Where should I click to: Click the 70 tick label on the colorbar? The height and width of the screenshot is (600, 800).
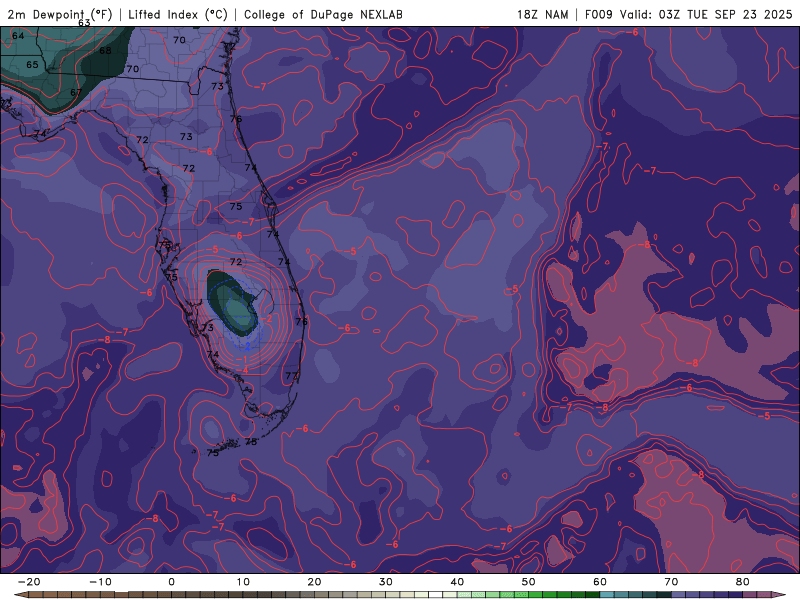click(x=671, y=582)
